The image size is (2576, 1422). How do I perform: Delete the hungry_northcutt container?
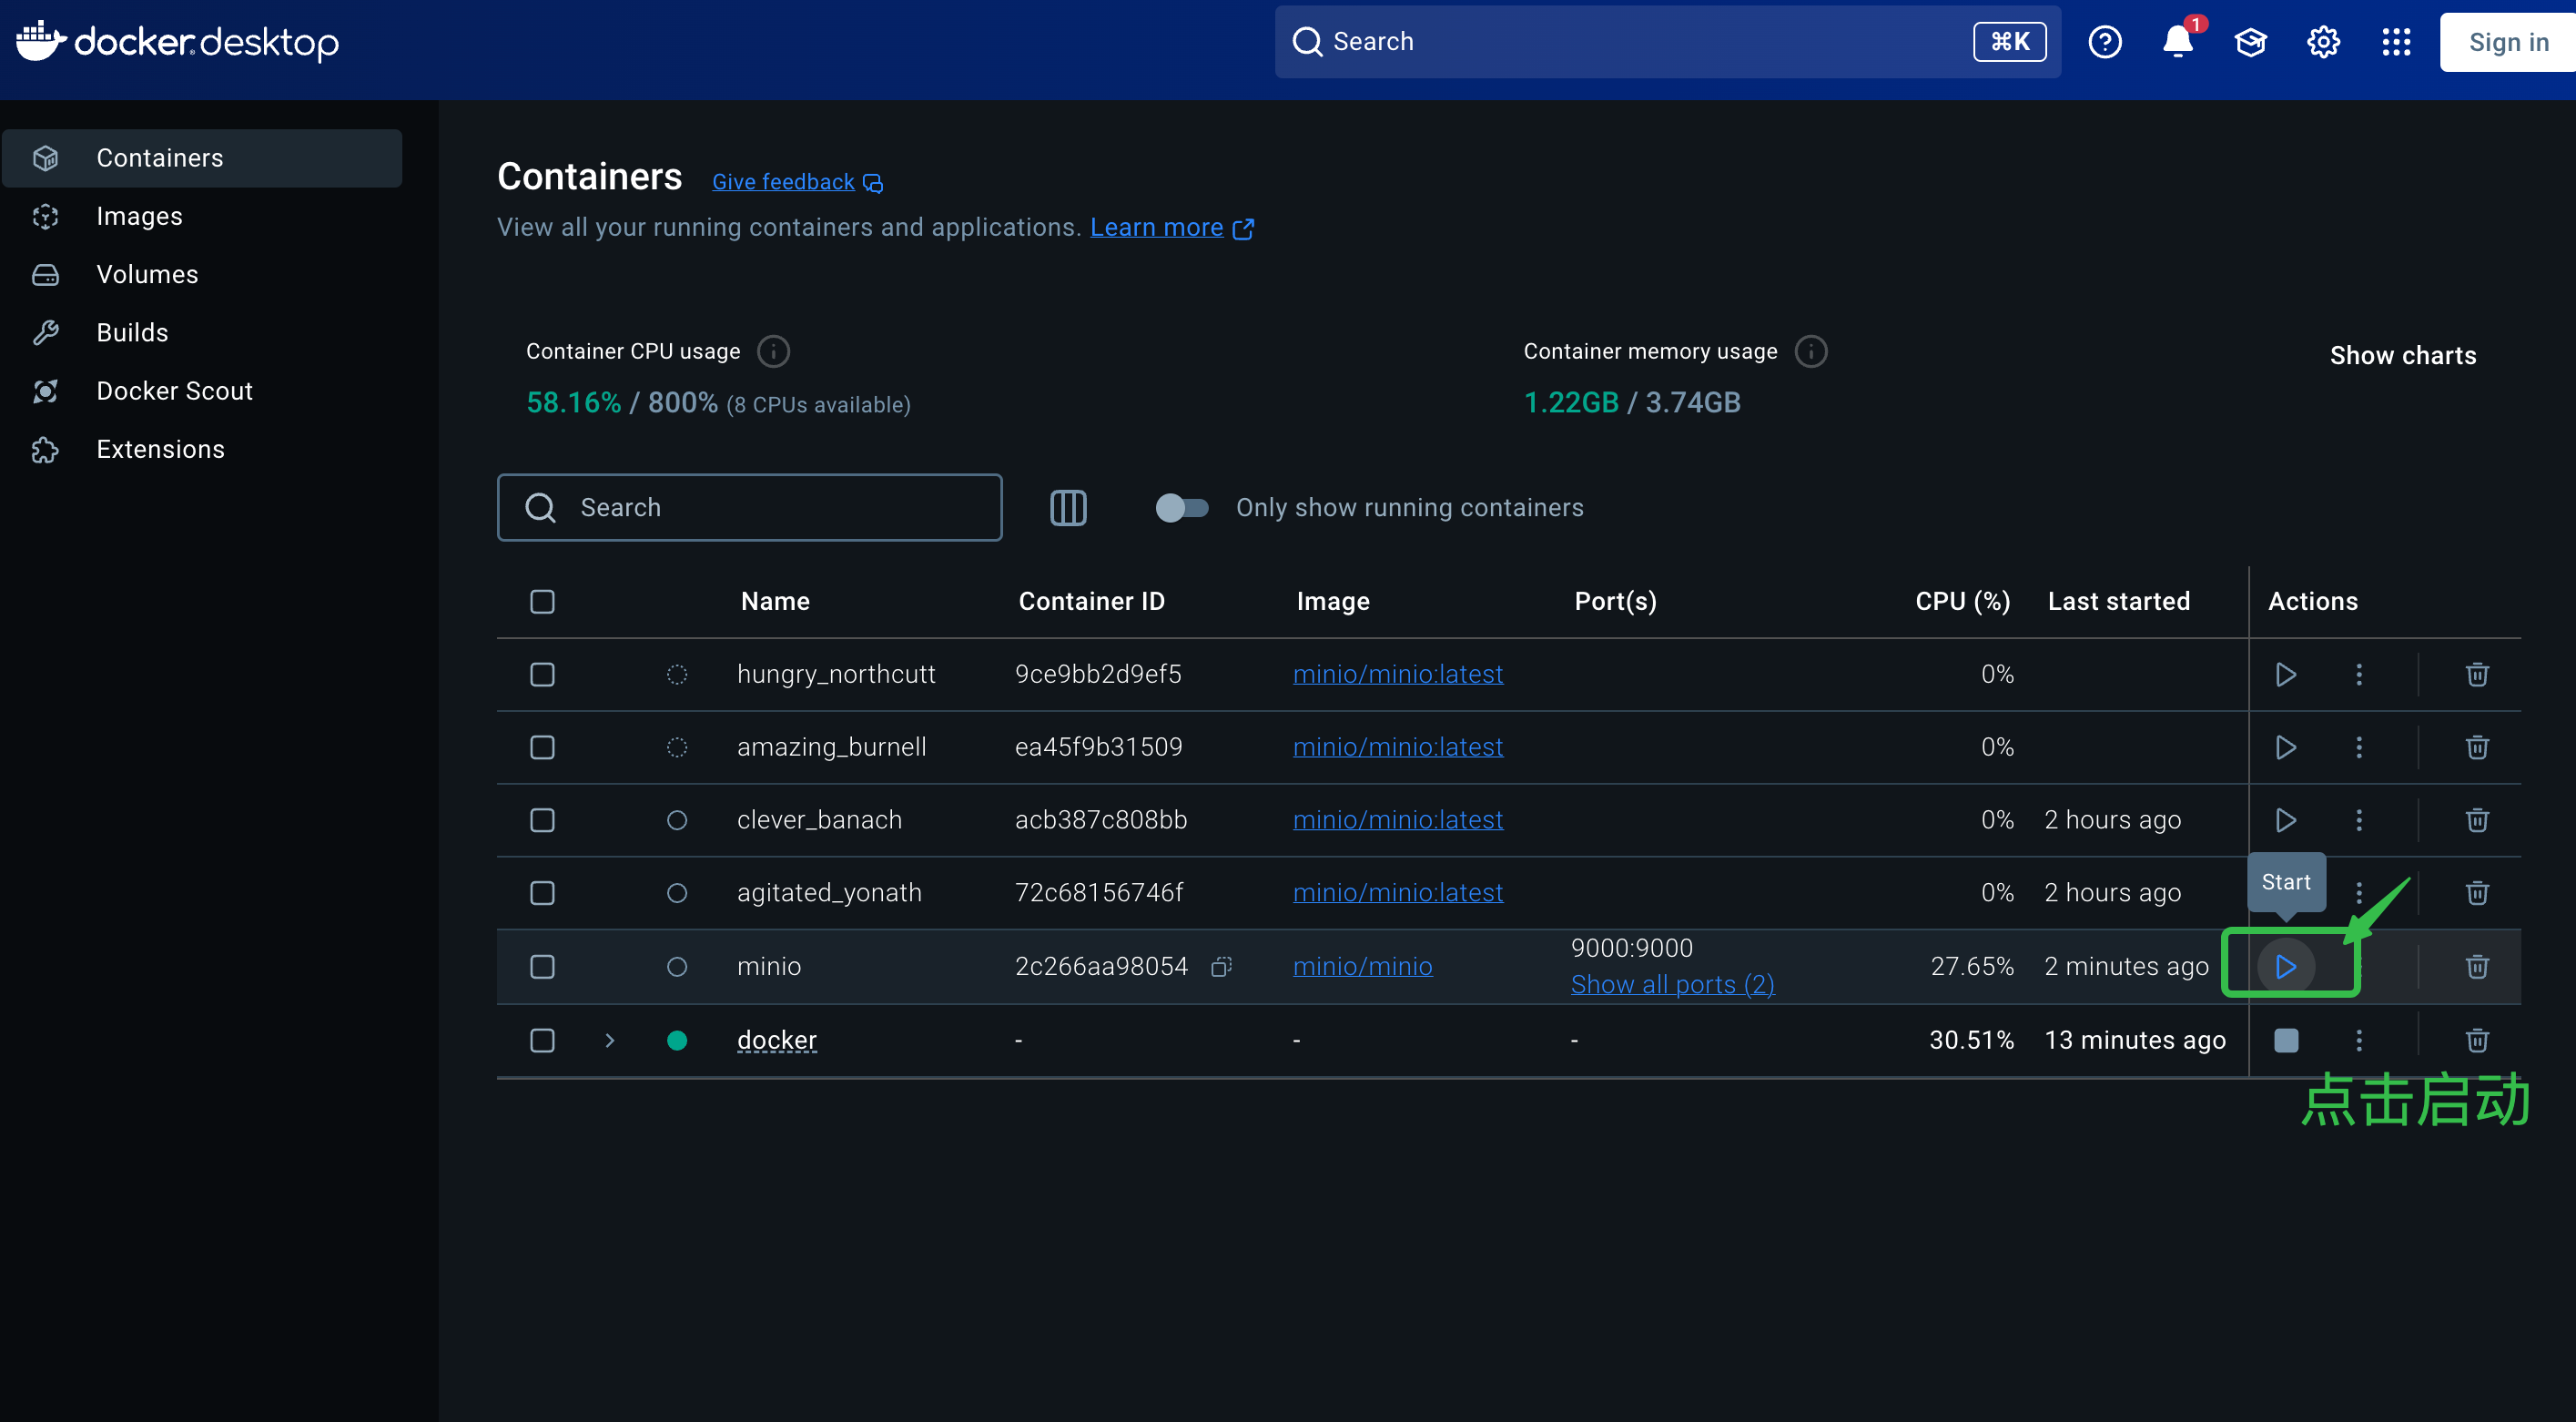click(2476, 674)
